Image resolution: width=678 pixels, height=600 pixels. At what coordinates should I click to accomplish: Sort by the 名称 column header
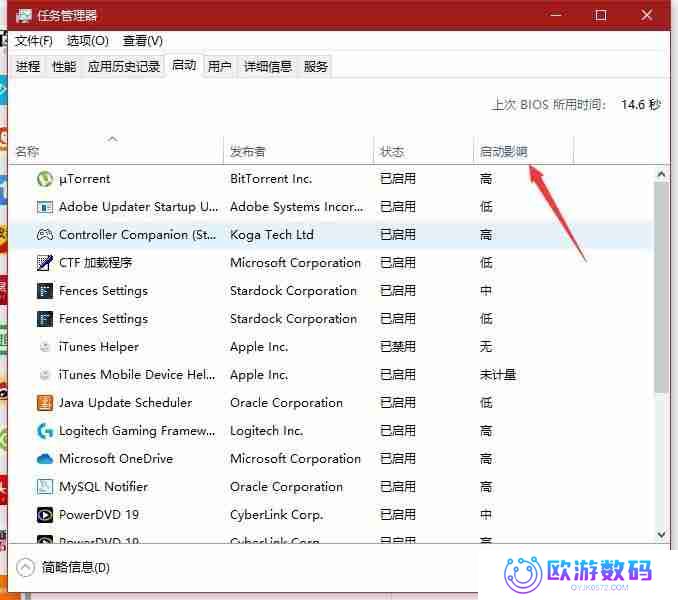(115, 150)
